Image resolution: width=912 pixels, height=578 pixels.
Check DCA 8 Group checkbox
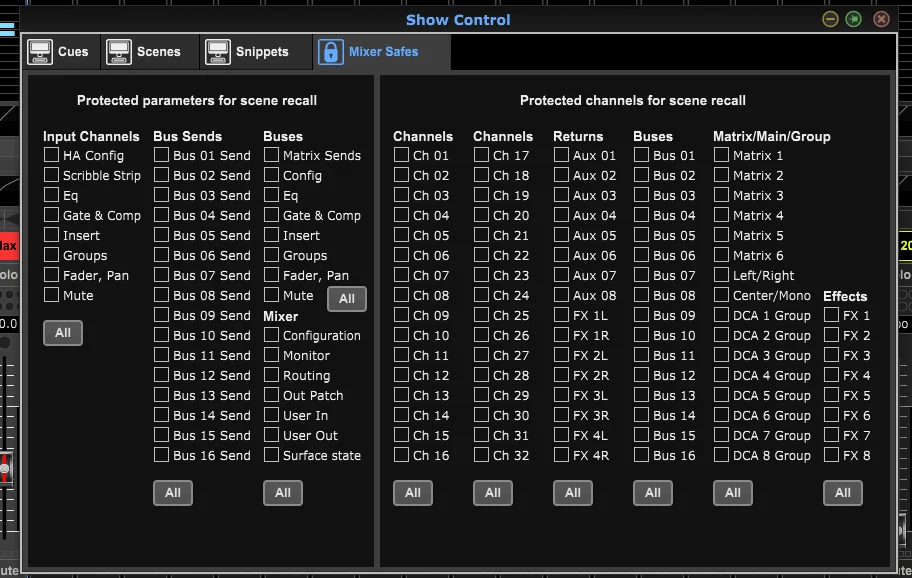click(721, 455)
